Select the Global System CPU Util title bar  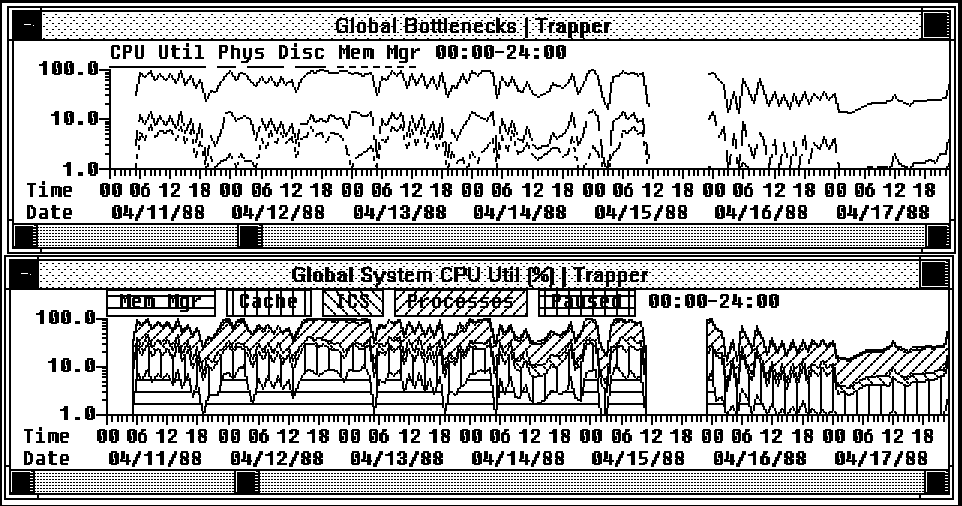coord(470,274)
